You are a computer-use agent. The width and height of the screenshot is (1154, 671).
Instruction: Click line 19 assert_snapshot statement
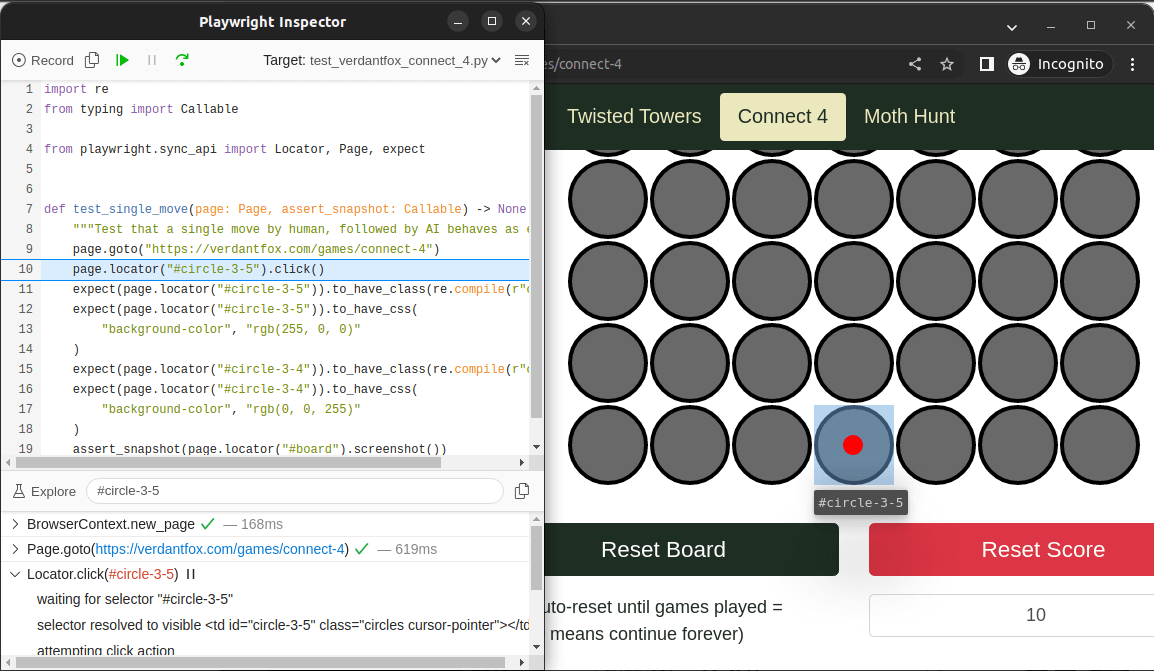(259, 449)
